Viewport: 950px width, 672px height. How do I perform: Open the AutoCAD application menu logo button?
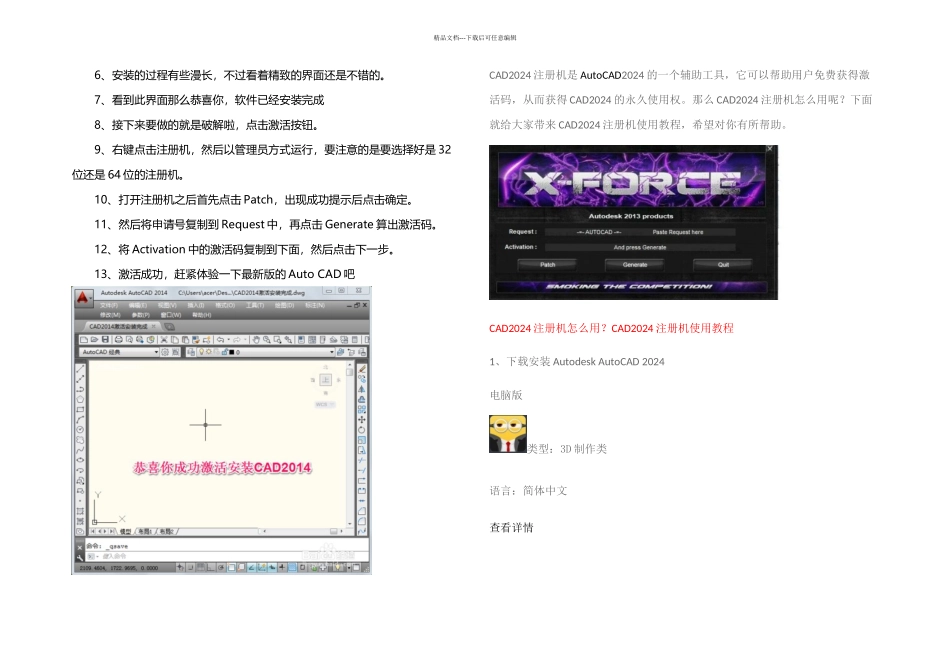(83, 298)
